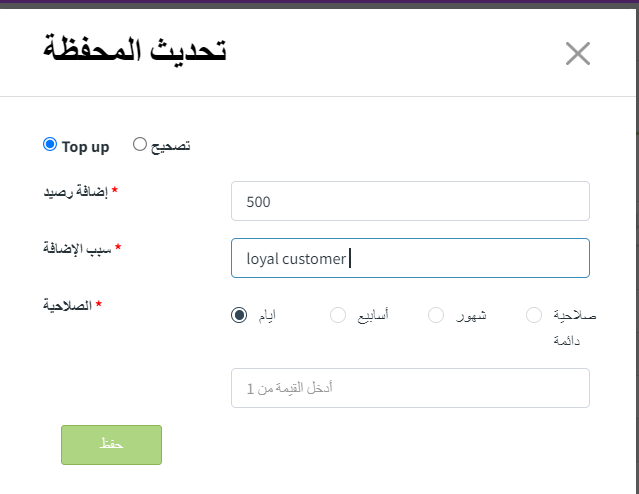Choose the أسابيع validity radio button
This screenshot has width=639, height=494.
coord(338,315)
